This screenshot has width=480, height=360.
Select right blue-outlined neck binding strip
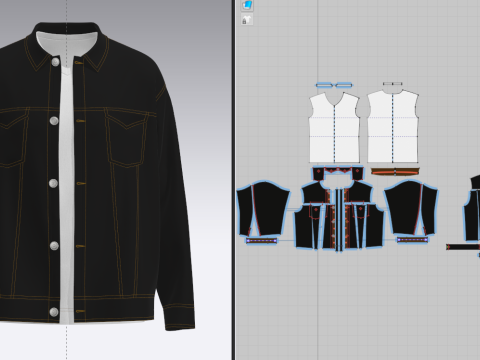tap(344, 85)
